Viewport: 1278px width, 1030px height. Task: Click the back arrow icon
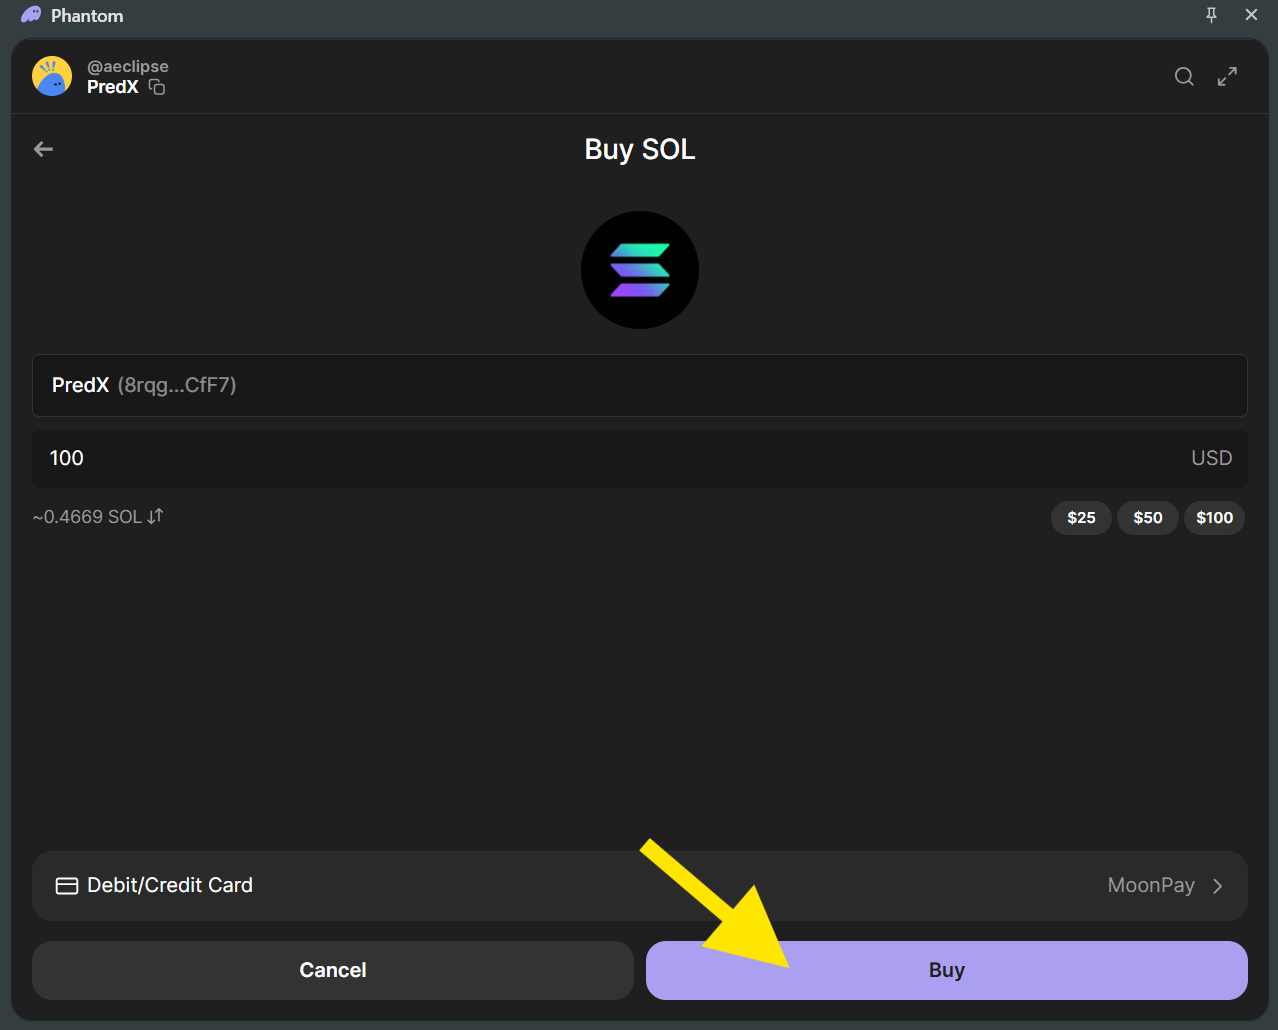[x=43, y=149]
